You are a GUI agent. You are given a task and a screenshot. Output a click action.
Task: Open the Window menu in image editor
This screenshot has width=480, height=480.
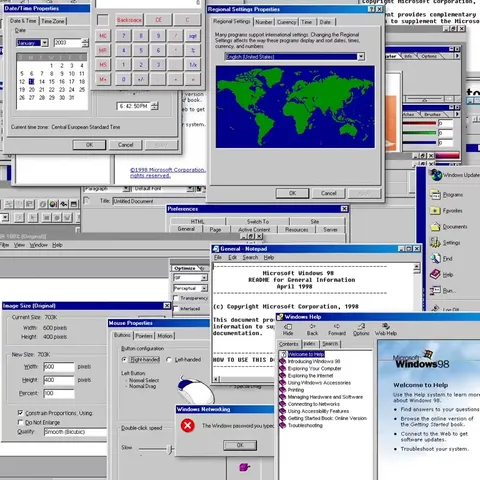(x=38, y=245)
